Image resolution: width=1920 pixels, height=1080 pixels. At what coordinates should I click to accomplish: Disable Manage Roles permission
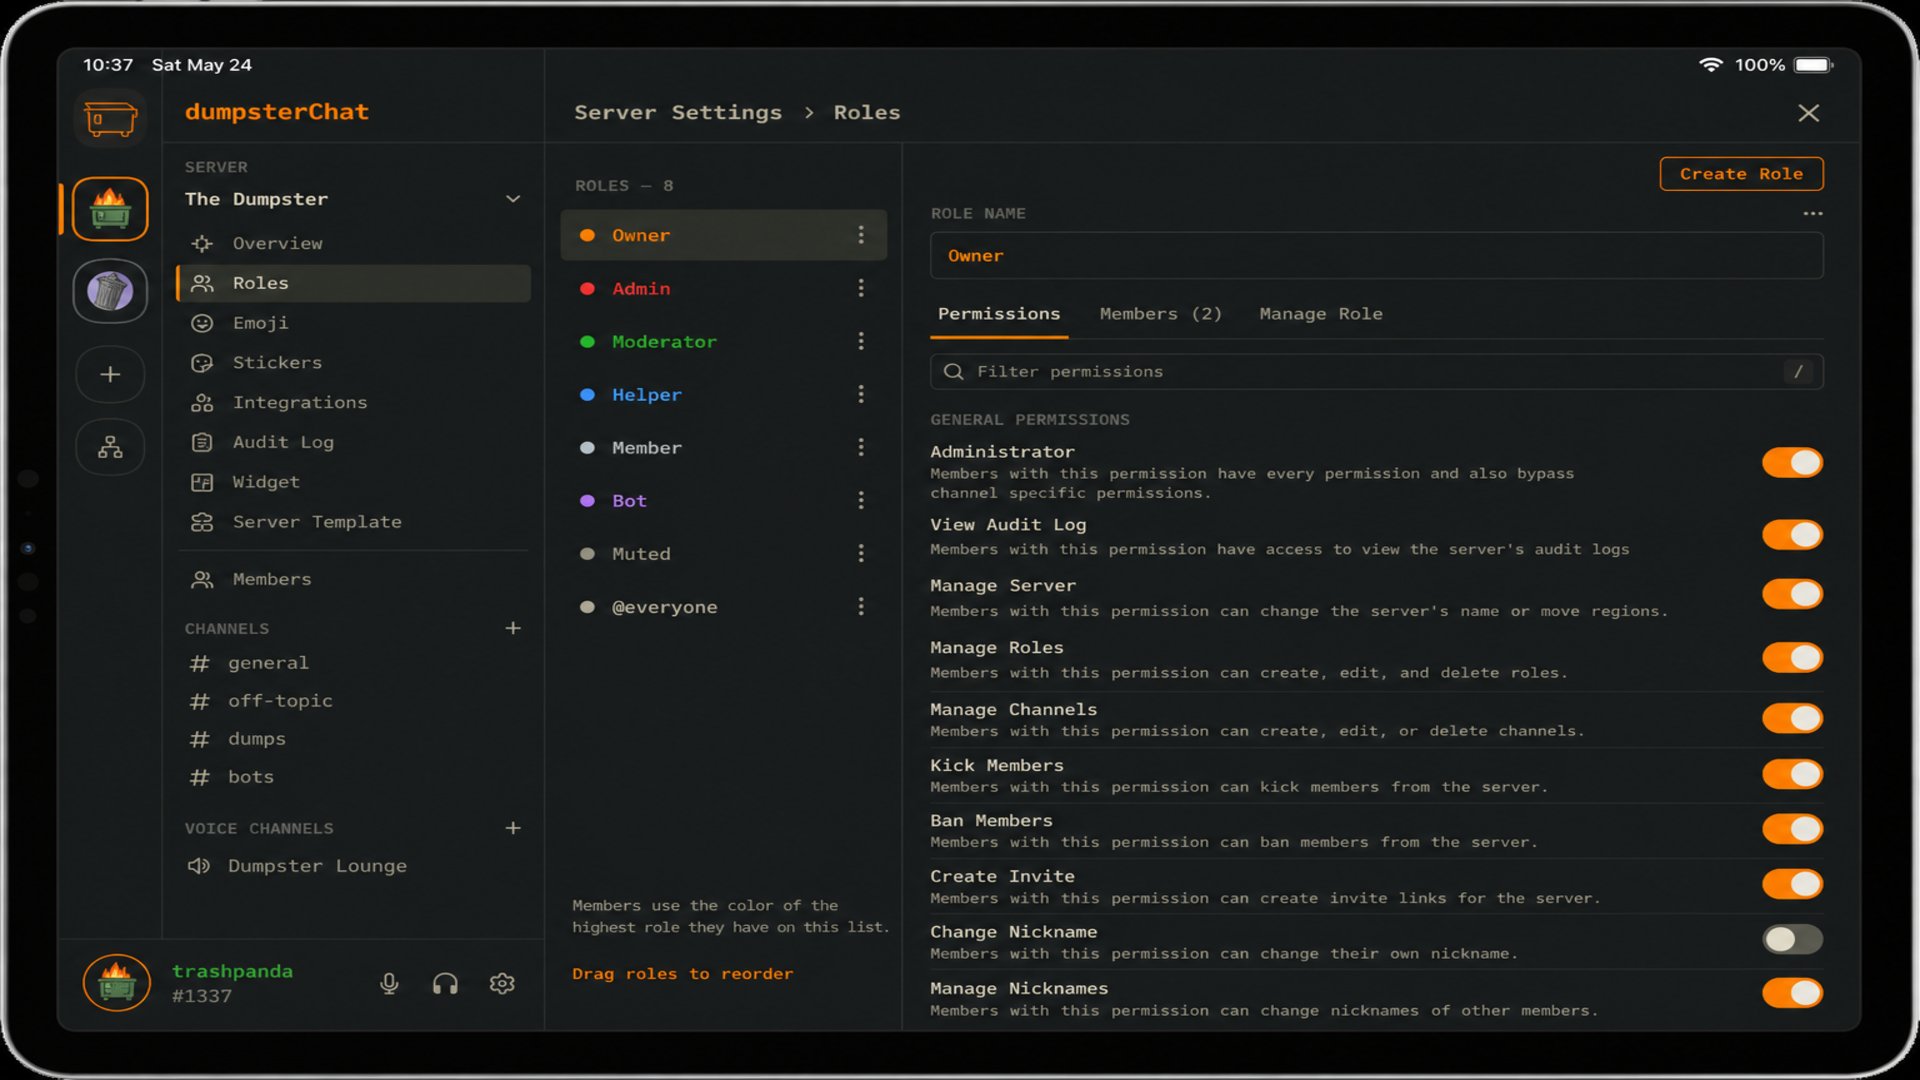1792,657
